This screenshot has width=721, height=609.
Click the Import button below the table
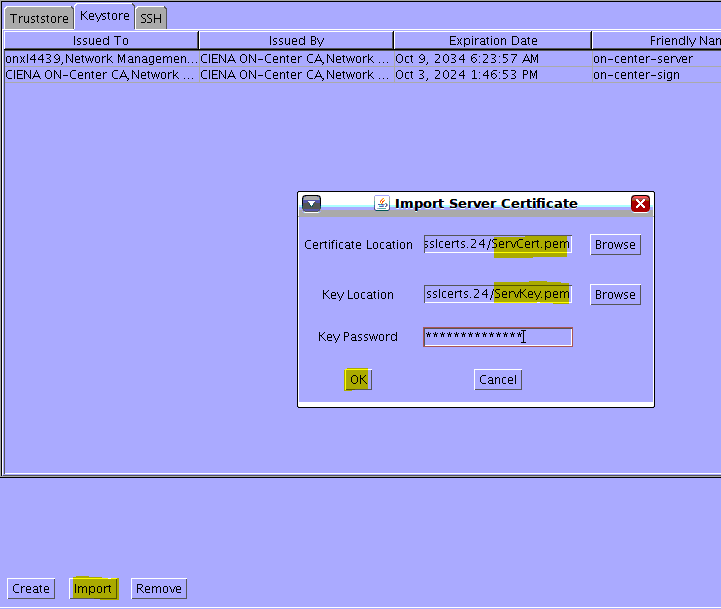[x=93, y=589]
